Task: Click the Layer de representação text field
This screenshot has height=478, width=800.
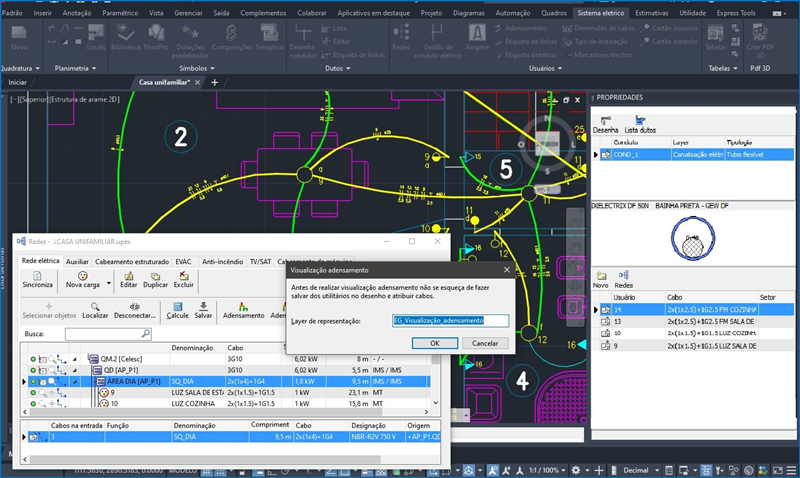Action: point(450,321)
